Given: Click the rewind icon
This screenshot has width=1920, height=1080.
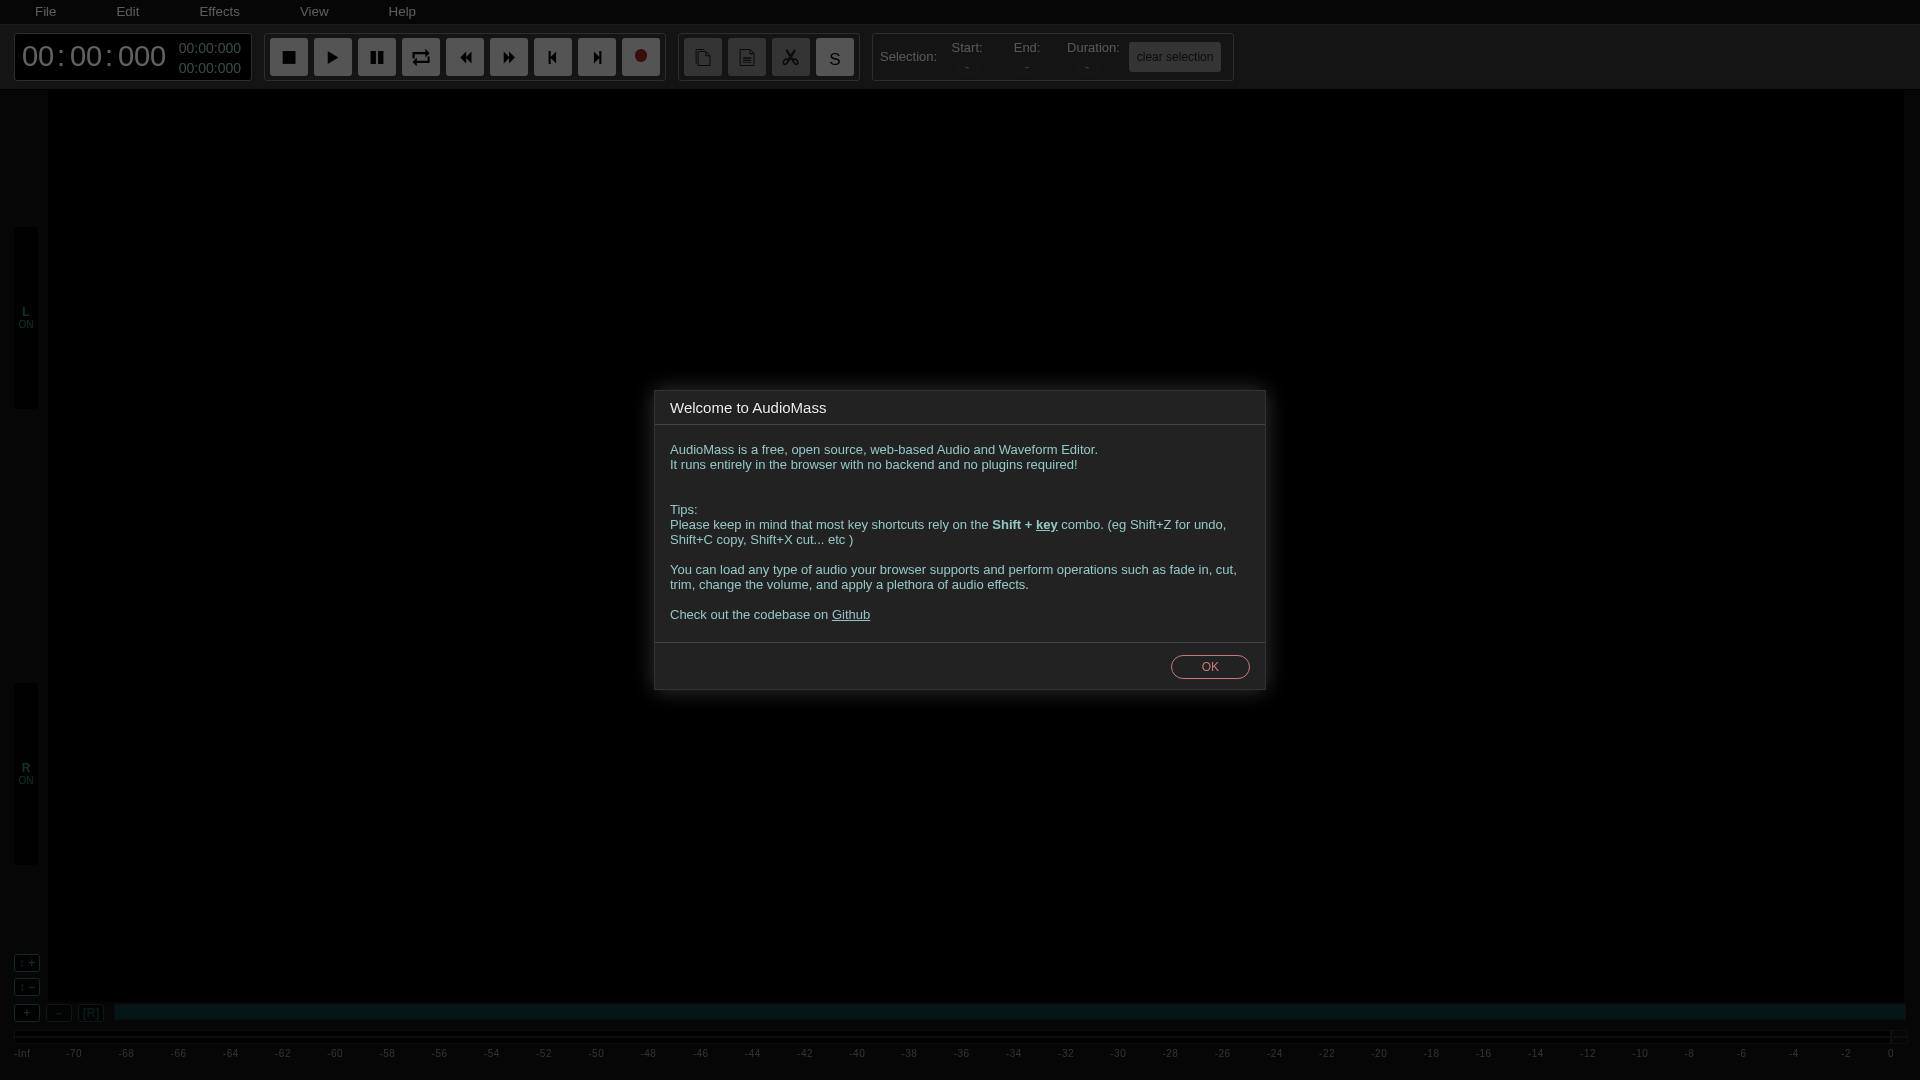Looking at the screenshot, I should click(x=465, y=57).
